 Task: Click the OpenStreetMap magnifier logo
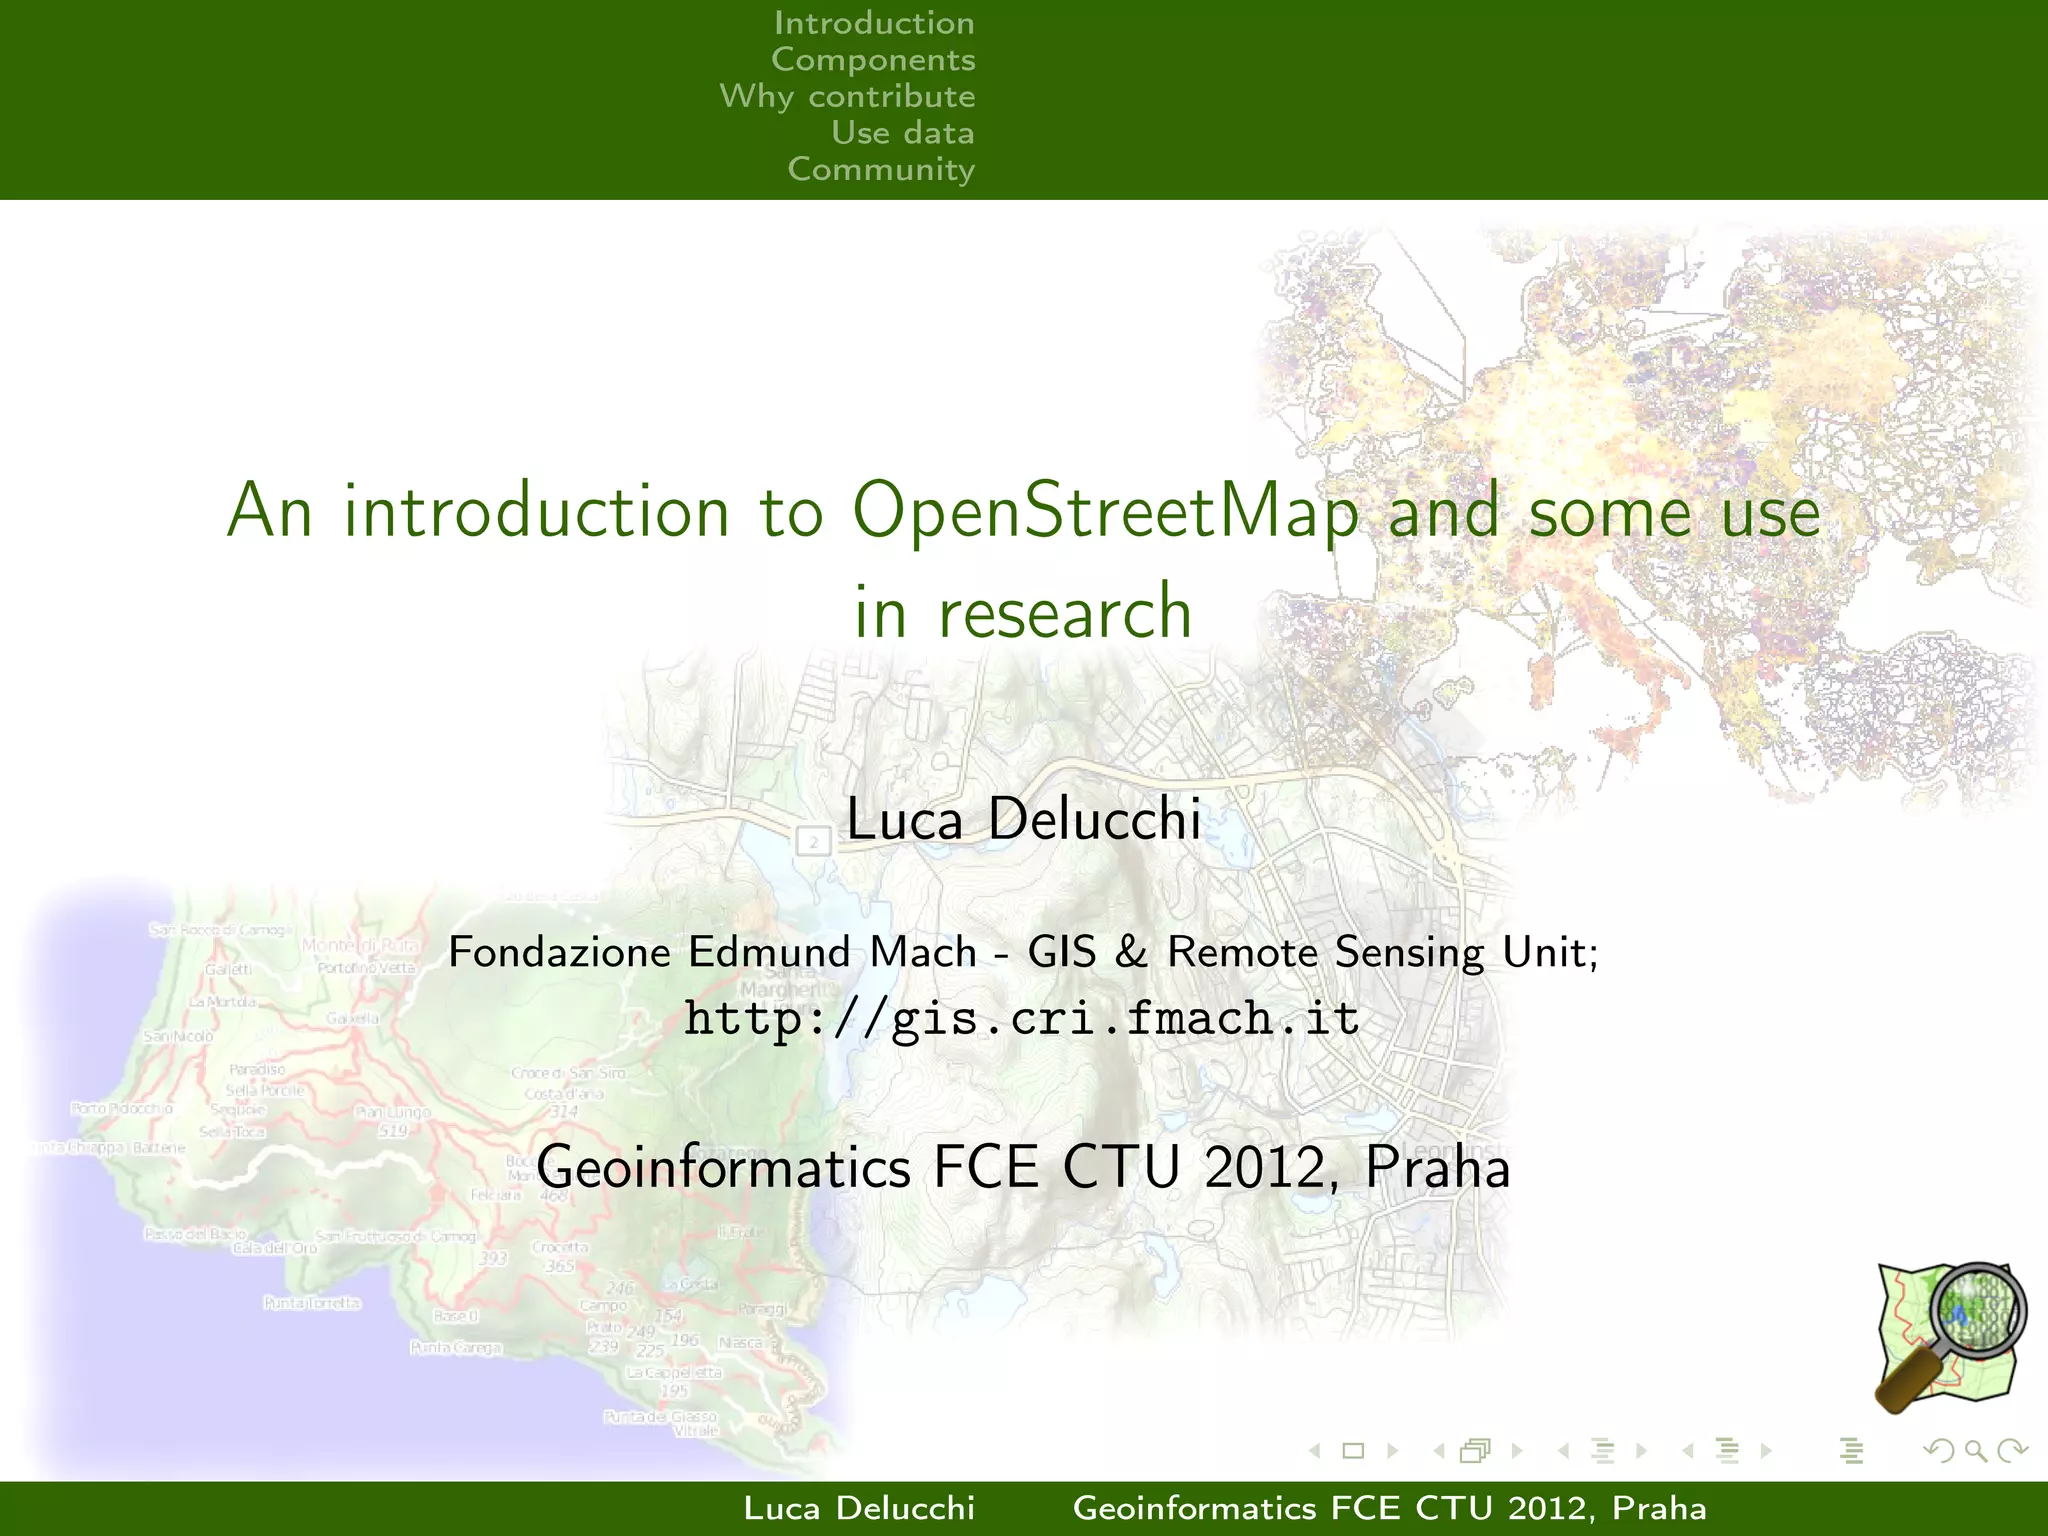click(x=1950, y=1337)
